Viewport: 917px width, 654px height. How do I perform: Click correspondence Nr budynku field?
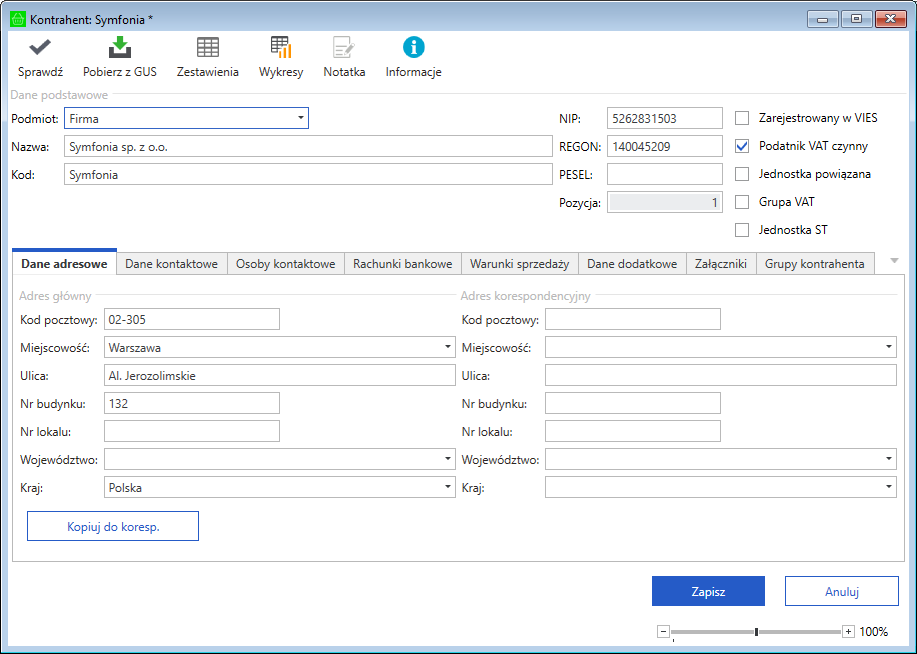click(x=633, y=404)
